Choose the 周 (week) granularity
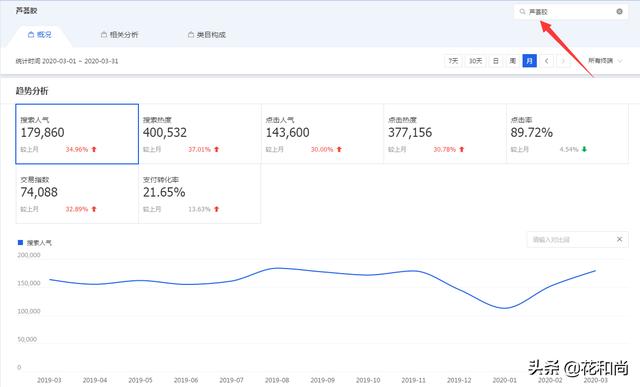Image resolution: width=640 pixels, height=387 pixels. [x=513, y=61]
